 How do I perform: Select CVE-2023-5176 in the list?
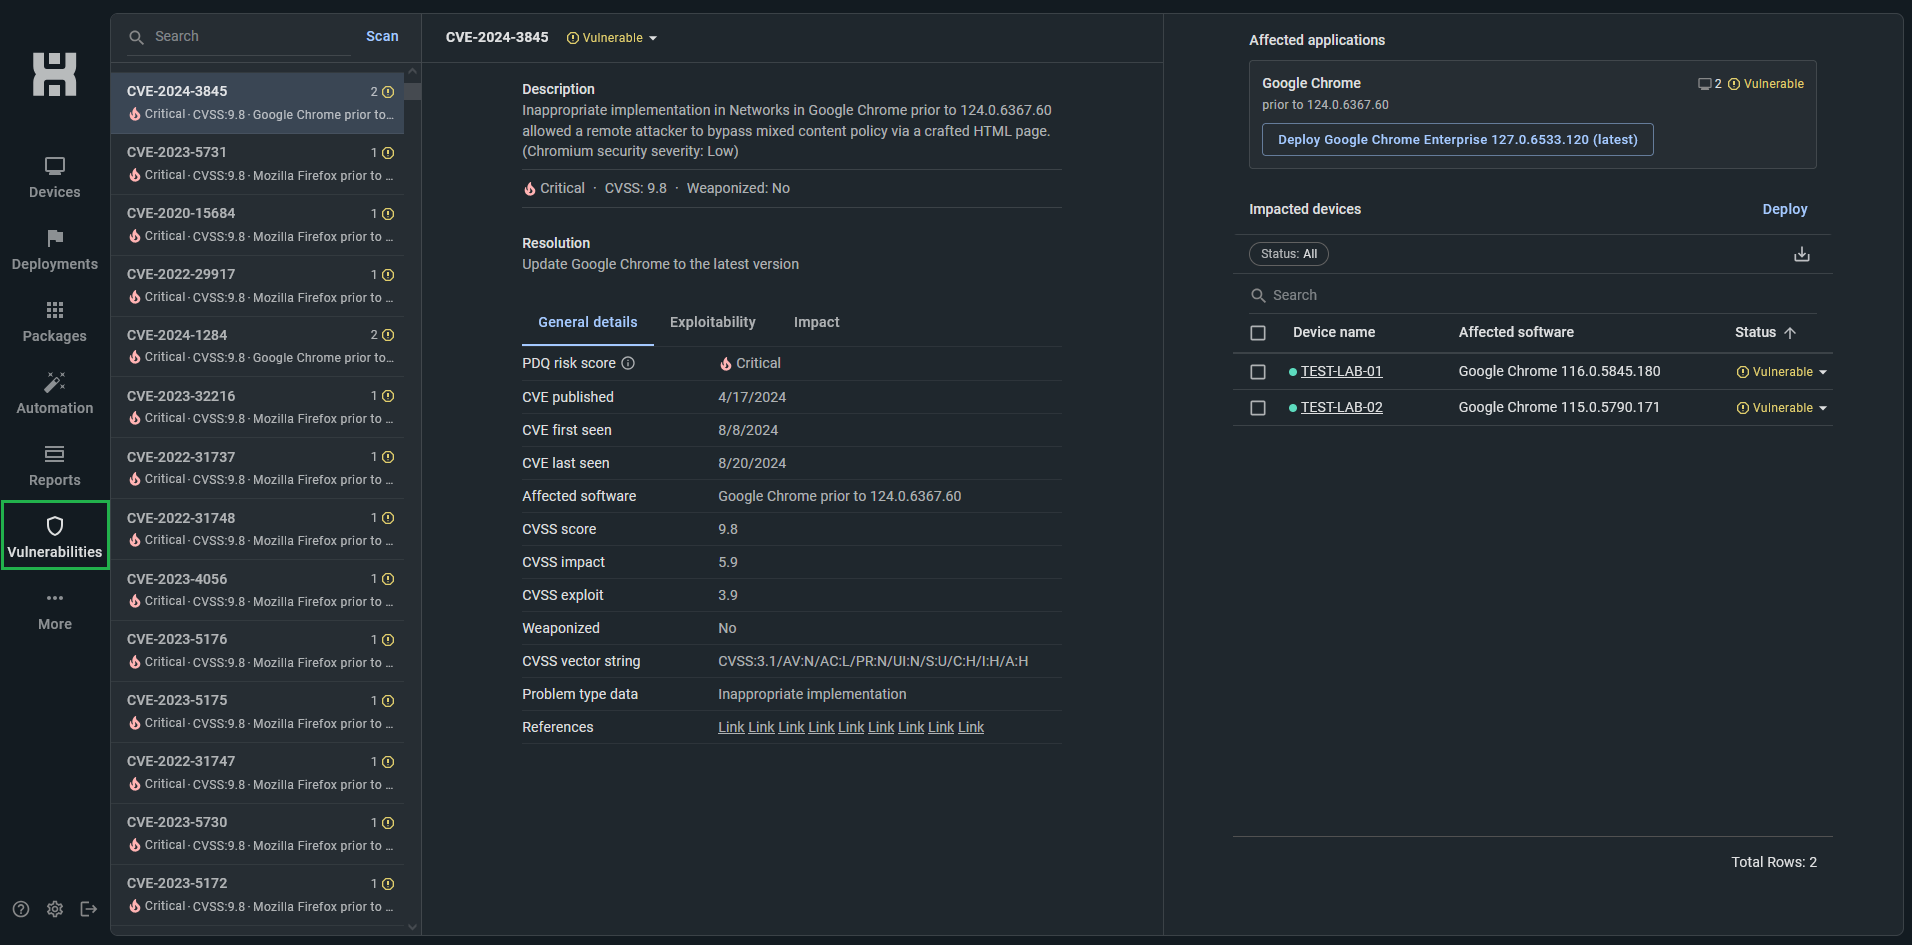[x=258, y=651]
